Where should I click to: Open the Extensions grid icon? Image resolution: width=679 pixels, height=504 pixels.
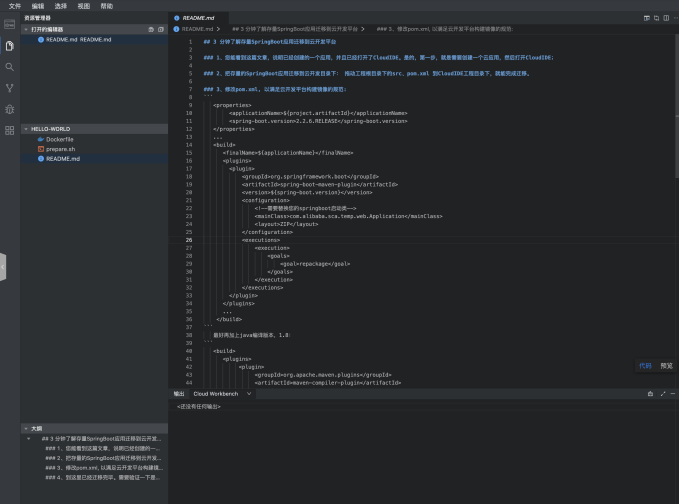pyautogui.click(x=10, y=130)
